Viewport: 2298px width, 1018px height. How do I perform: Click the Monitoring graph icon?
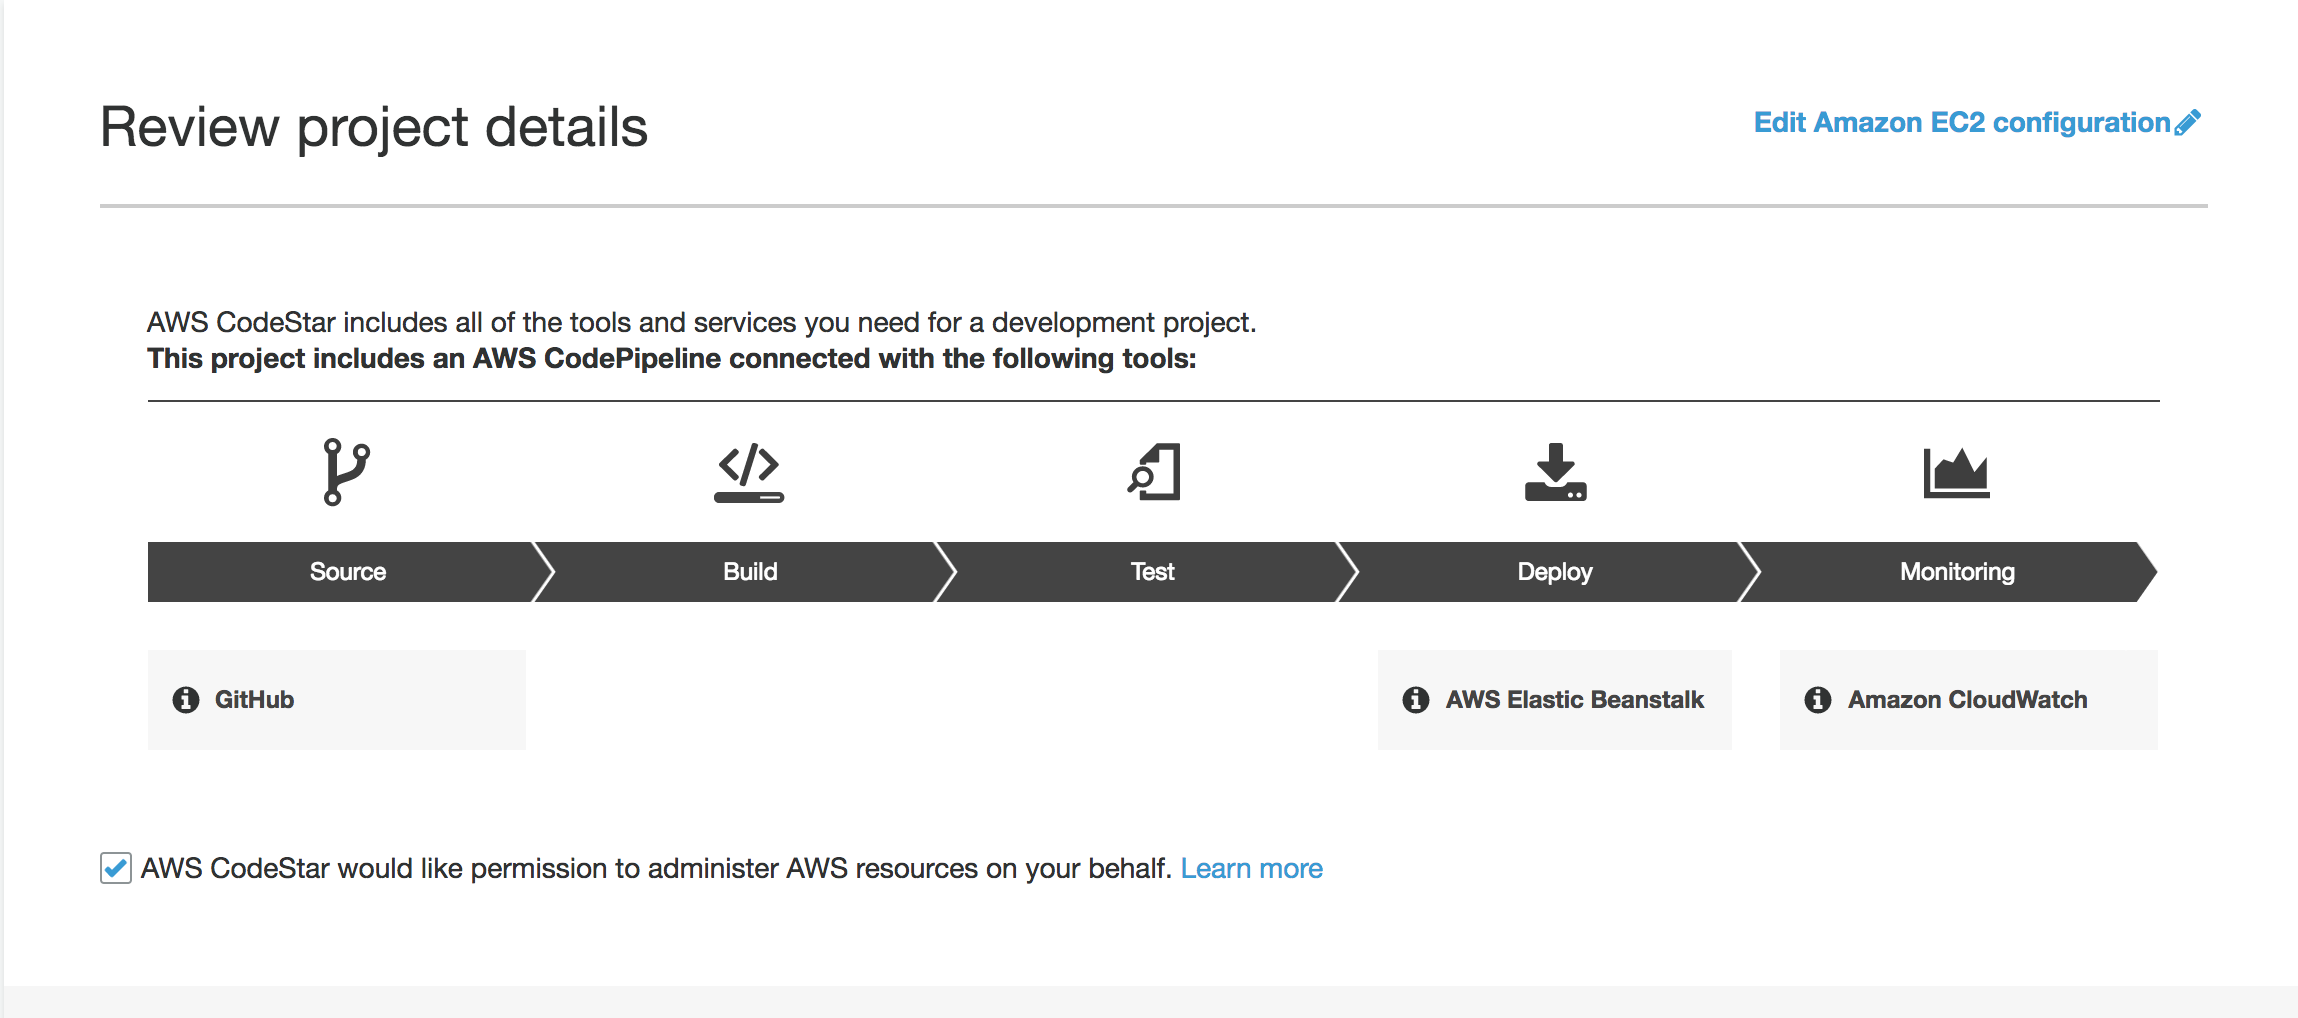coord(1957,471)
